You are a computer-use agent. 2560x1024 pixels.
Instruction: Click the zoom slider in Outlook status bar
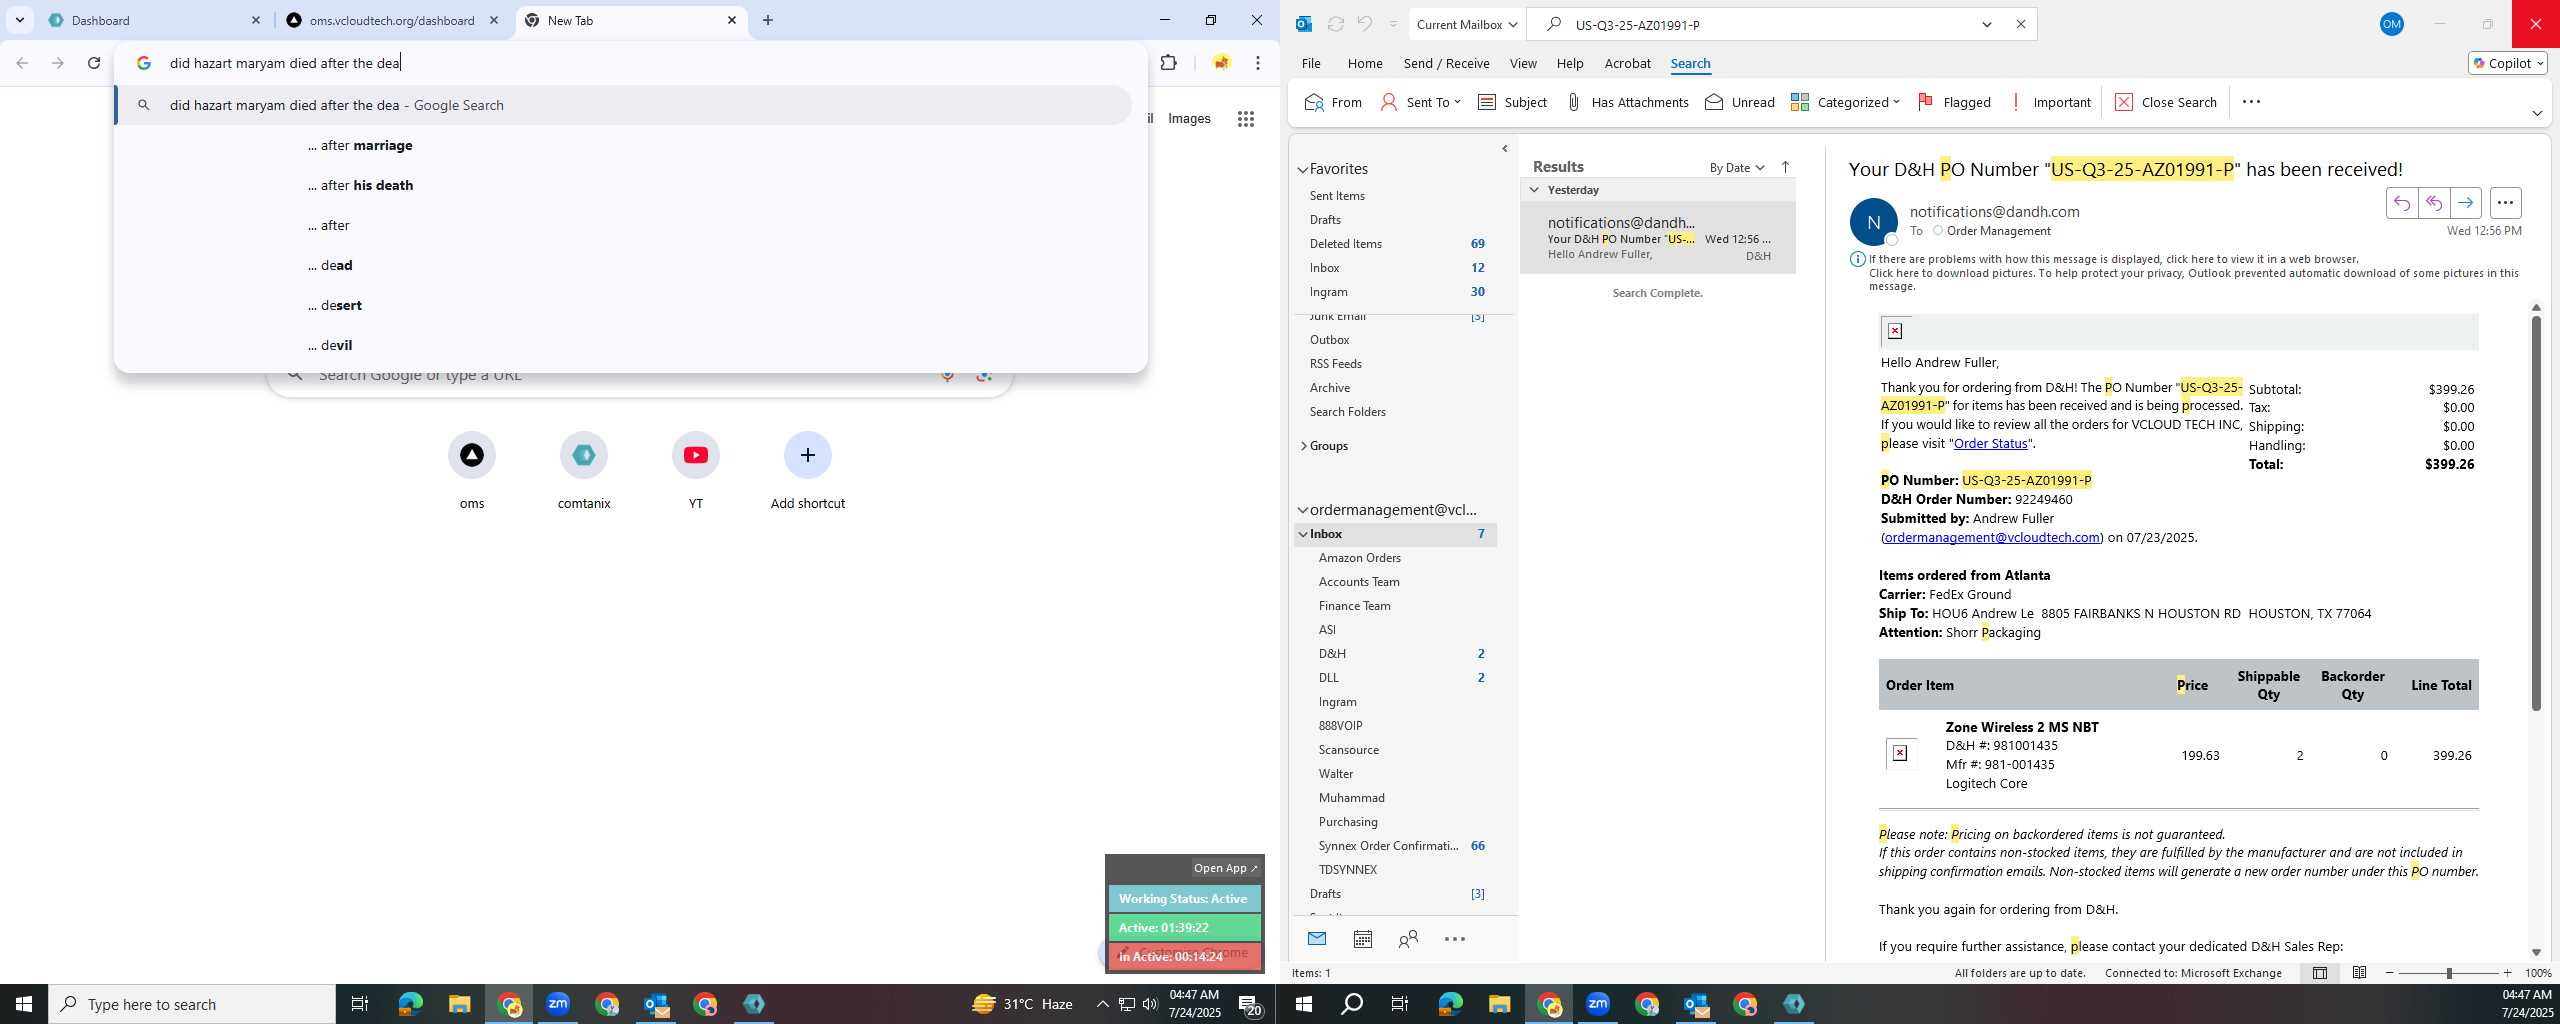click(2448, 973)
